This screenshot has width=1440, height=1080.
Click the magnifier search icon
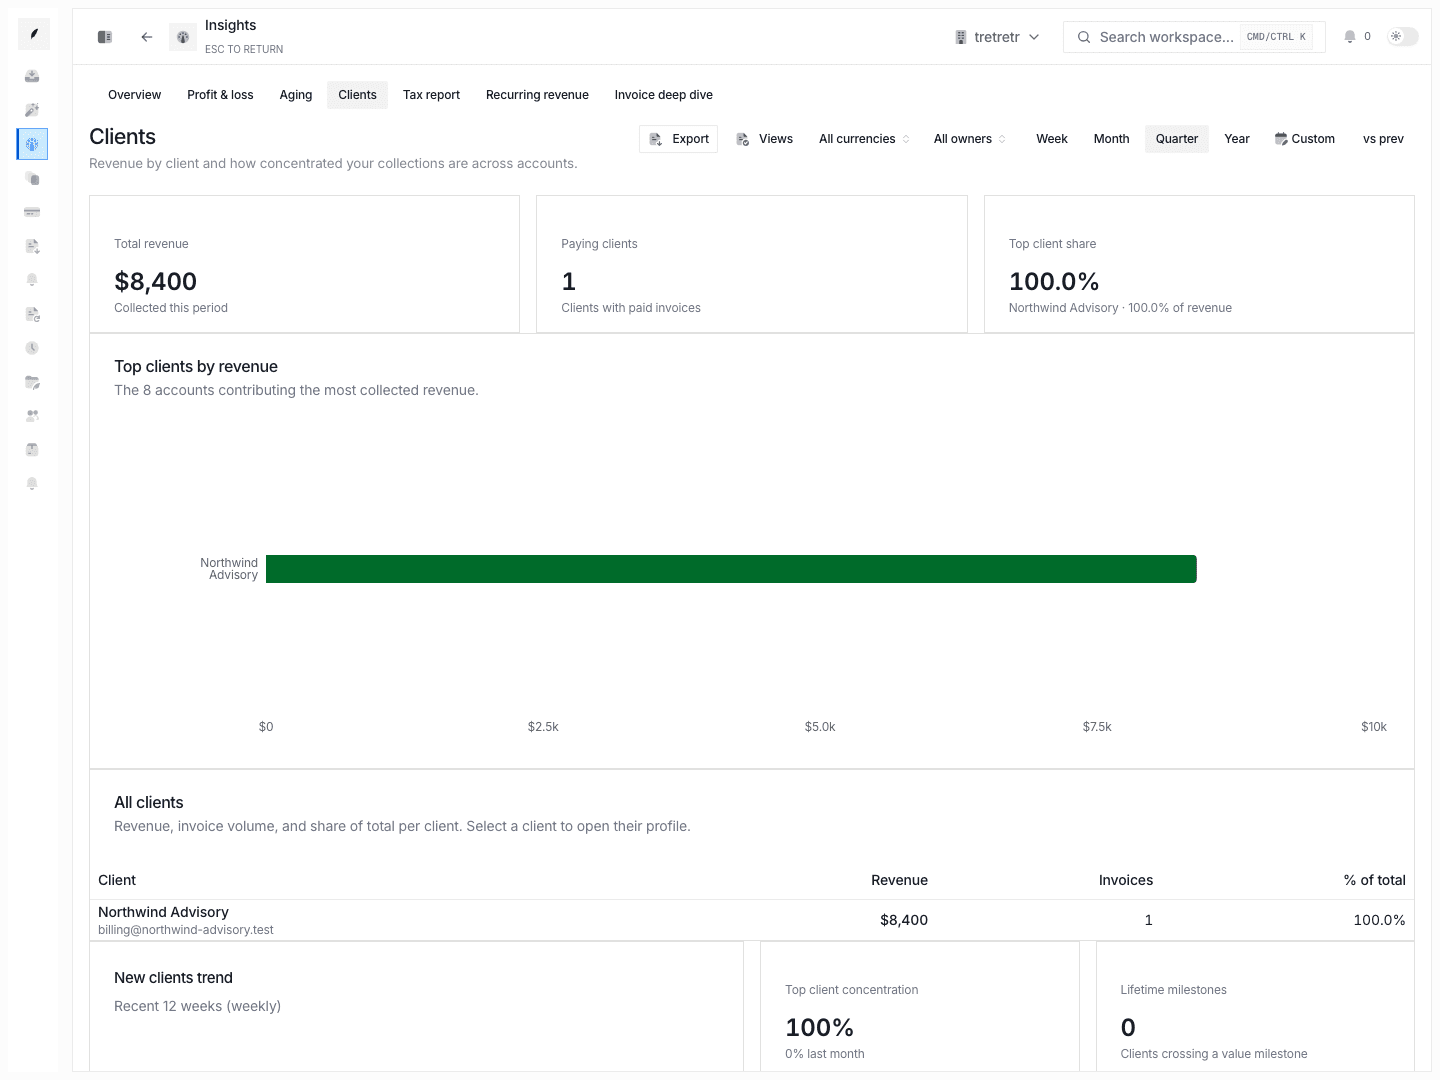point(1084,37)
